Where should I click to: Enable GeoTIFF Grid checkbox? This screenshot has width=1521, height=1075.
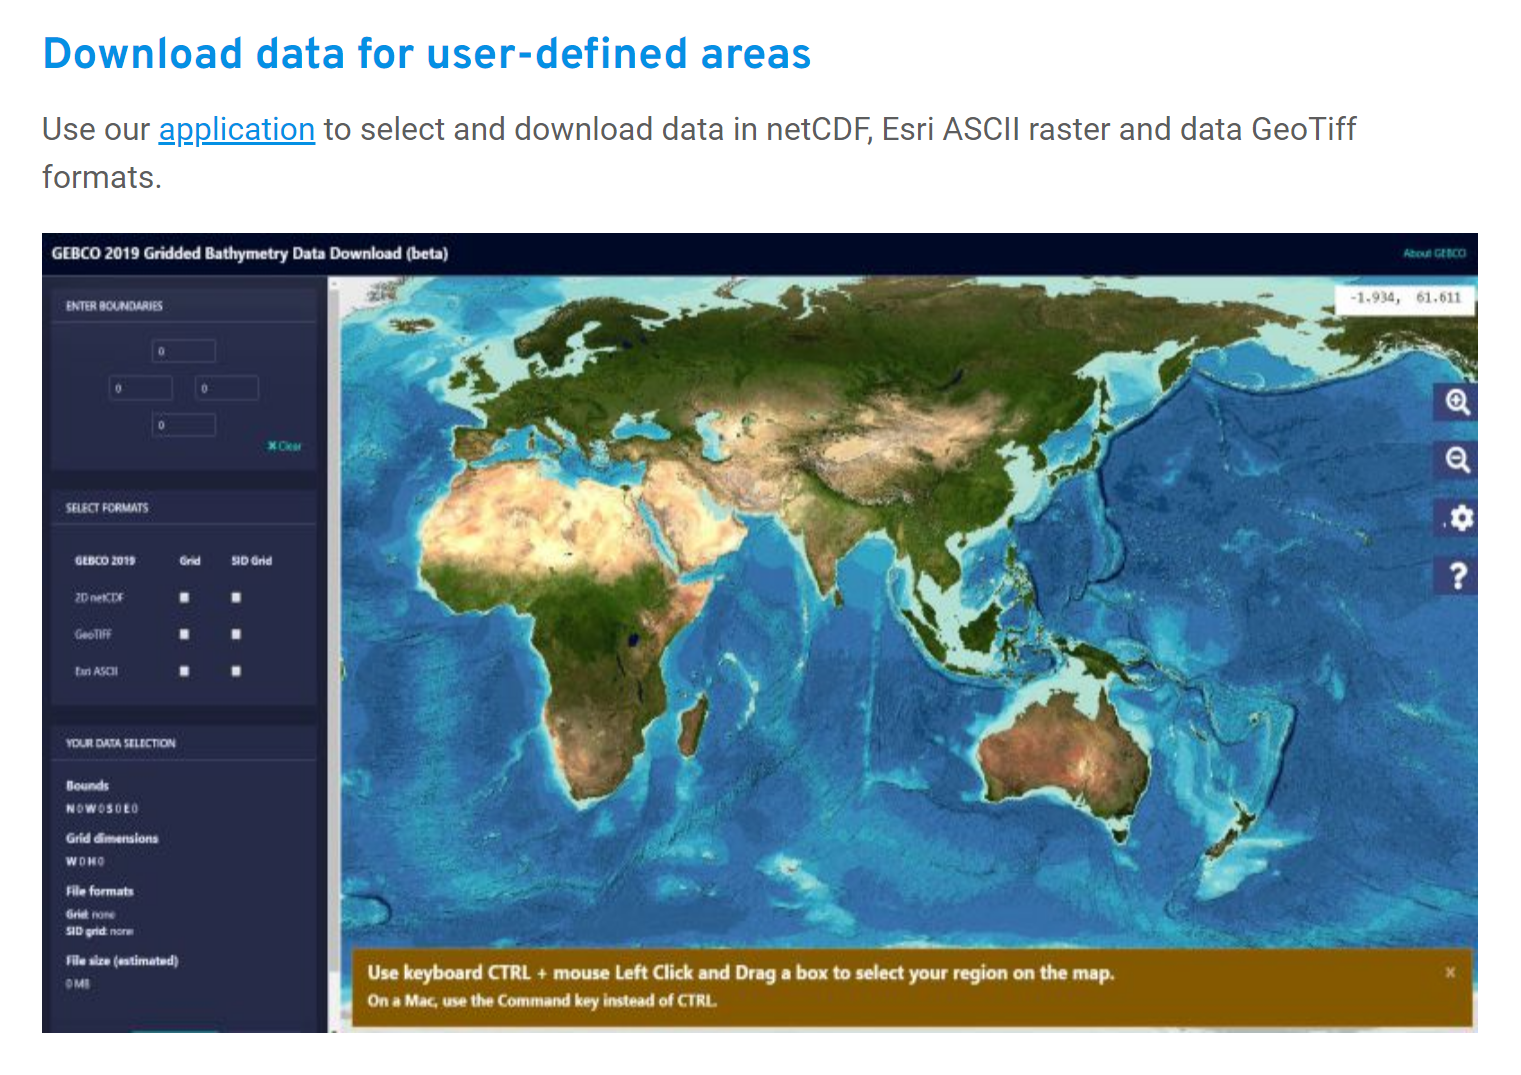point(184,635)
